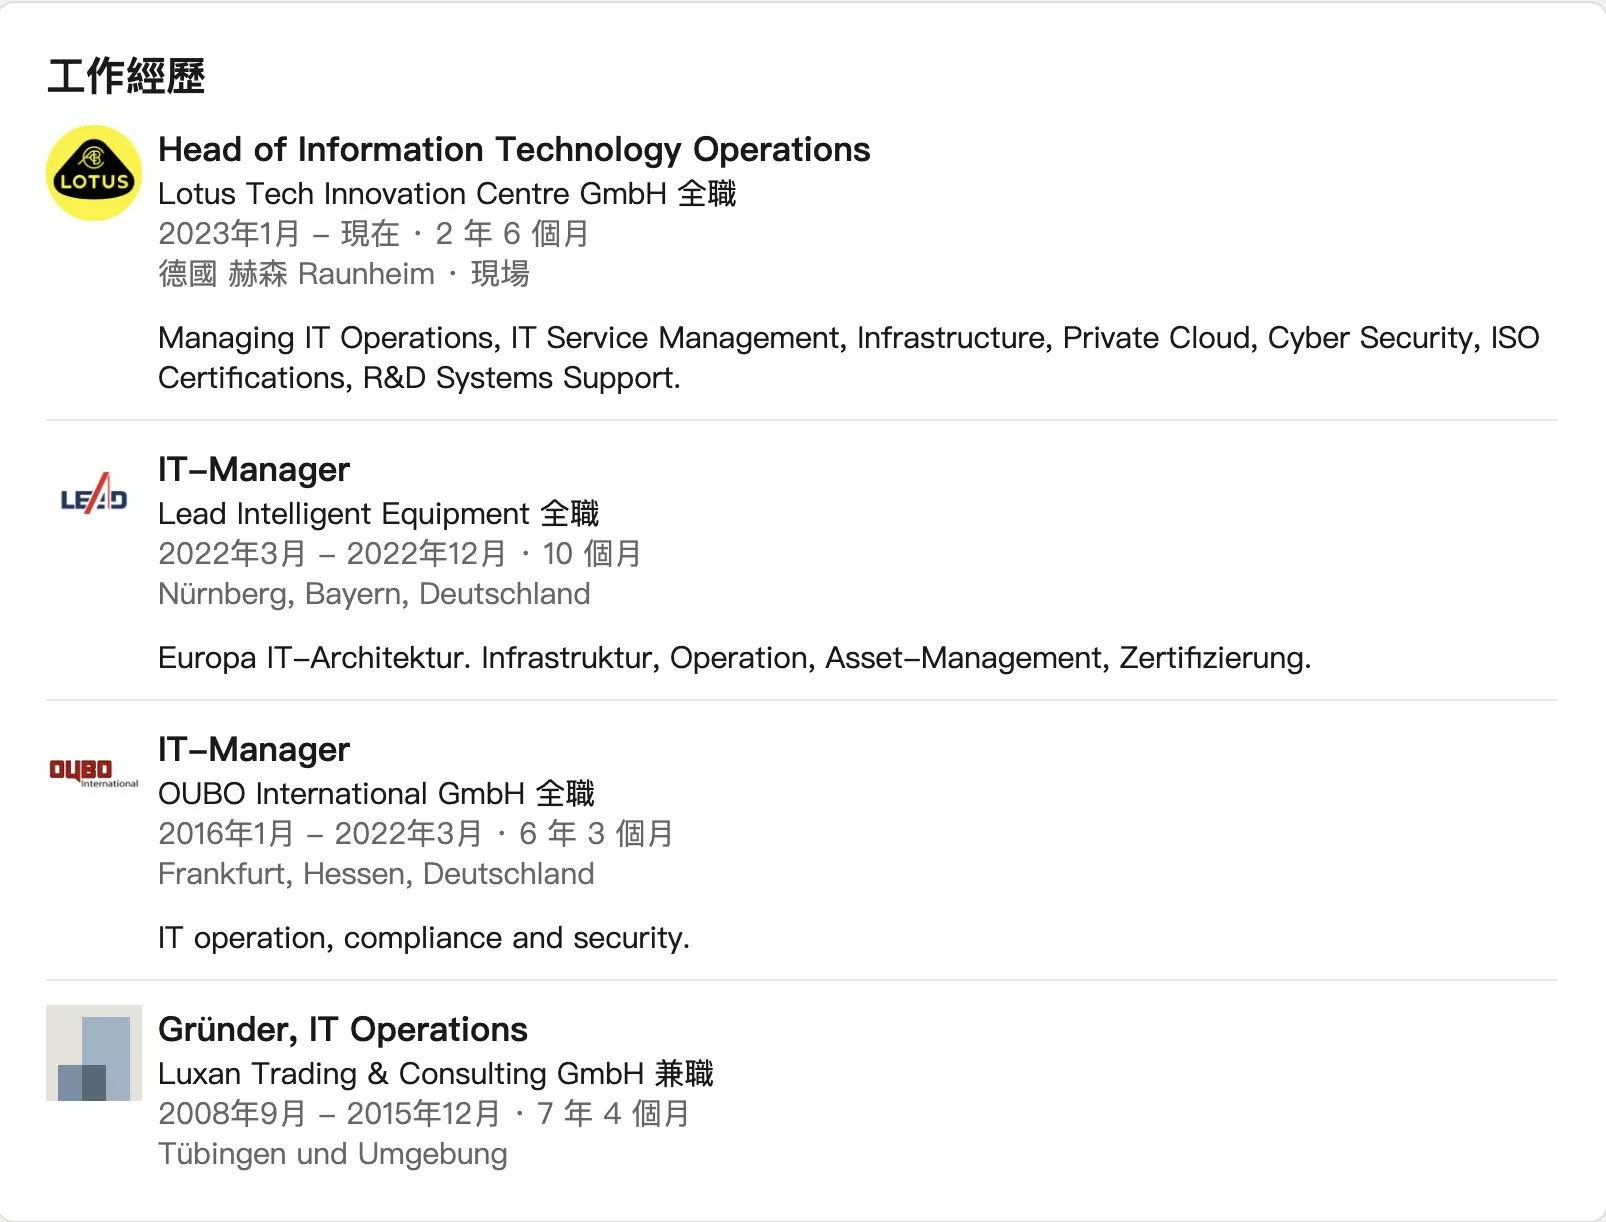The height and width of the screenshot is (1222, 1606).
Task: Select the Tübingen und Umgebung location text
Action: tap(333, 1154)
